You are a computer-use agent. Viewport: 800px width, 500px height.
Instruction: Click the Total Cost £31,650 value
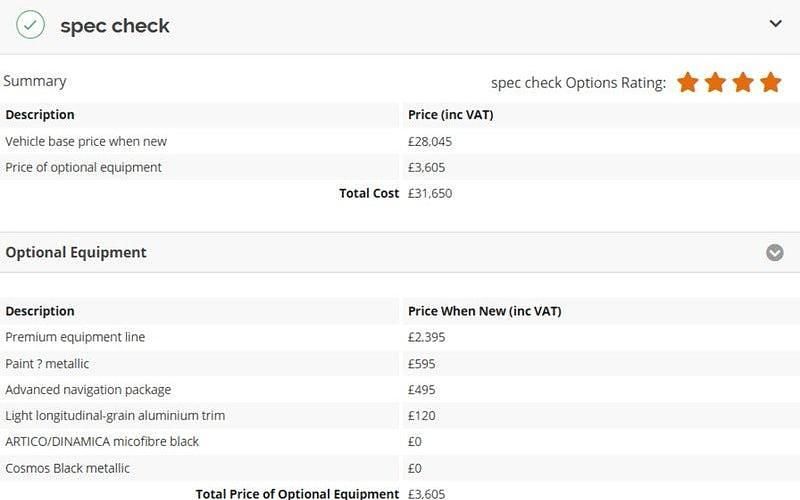coord(430,193)
